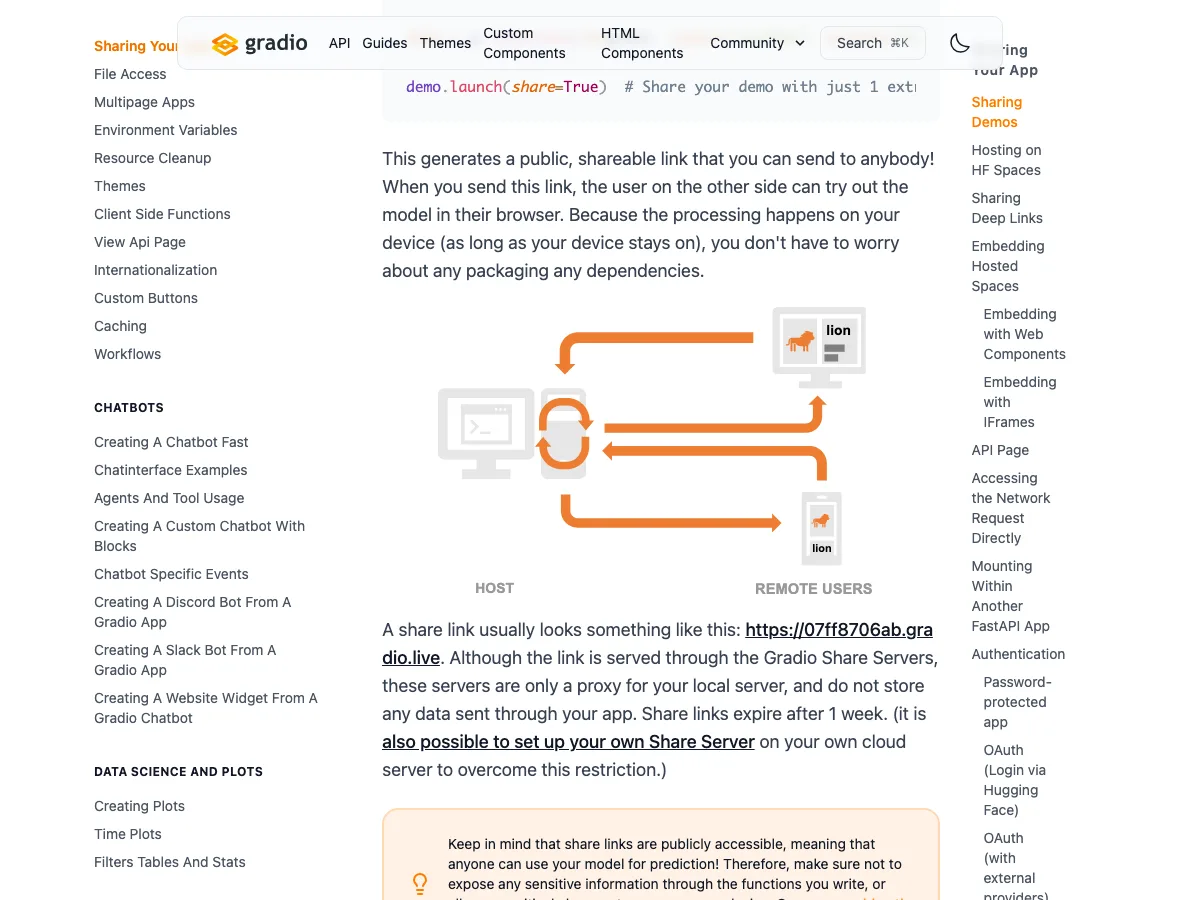This screenshot has width=1180, height=900.
Task: Open Guides in the top navigation
Action: pyautogui.click(x=385, y=43)
